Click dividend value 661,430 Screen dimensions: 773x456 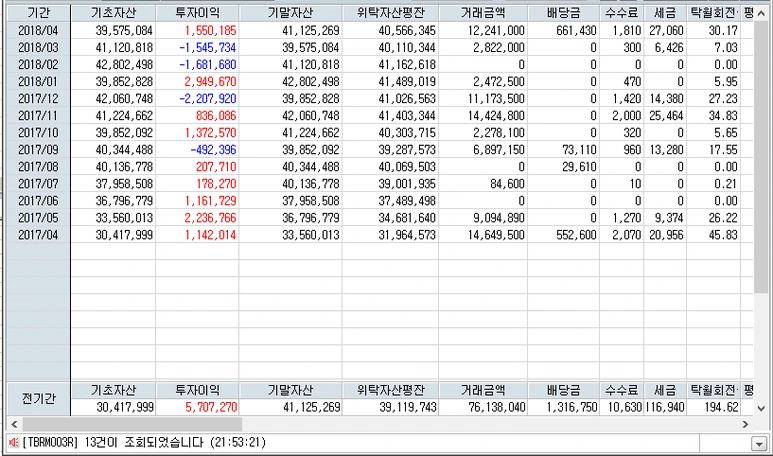[x=576, y=31]
